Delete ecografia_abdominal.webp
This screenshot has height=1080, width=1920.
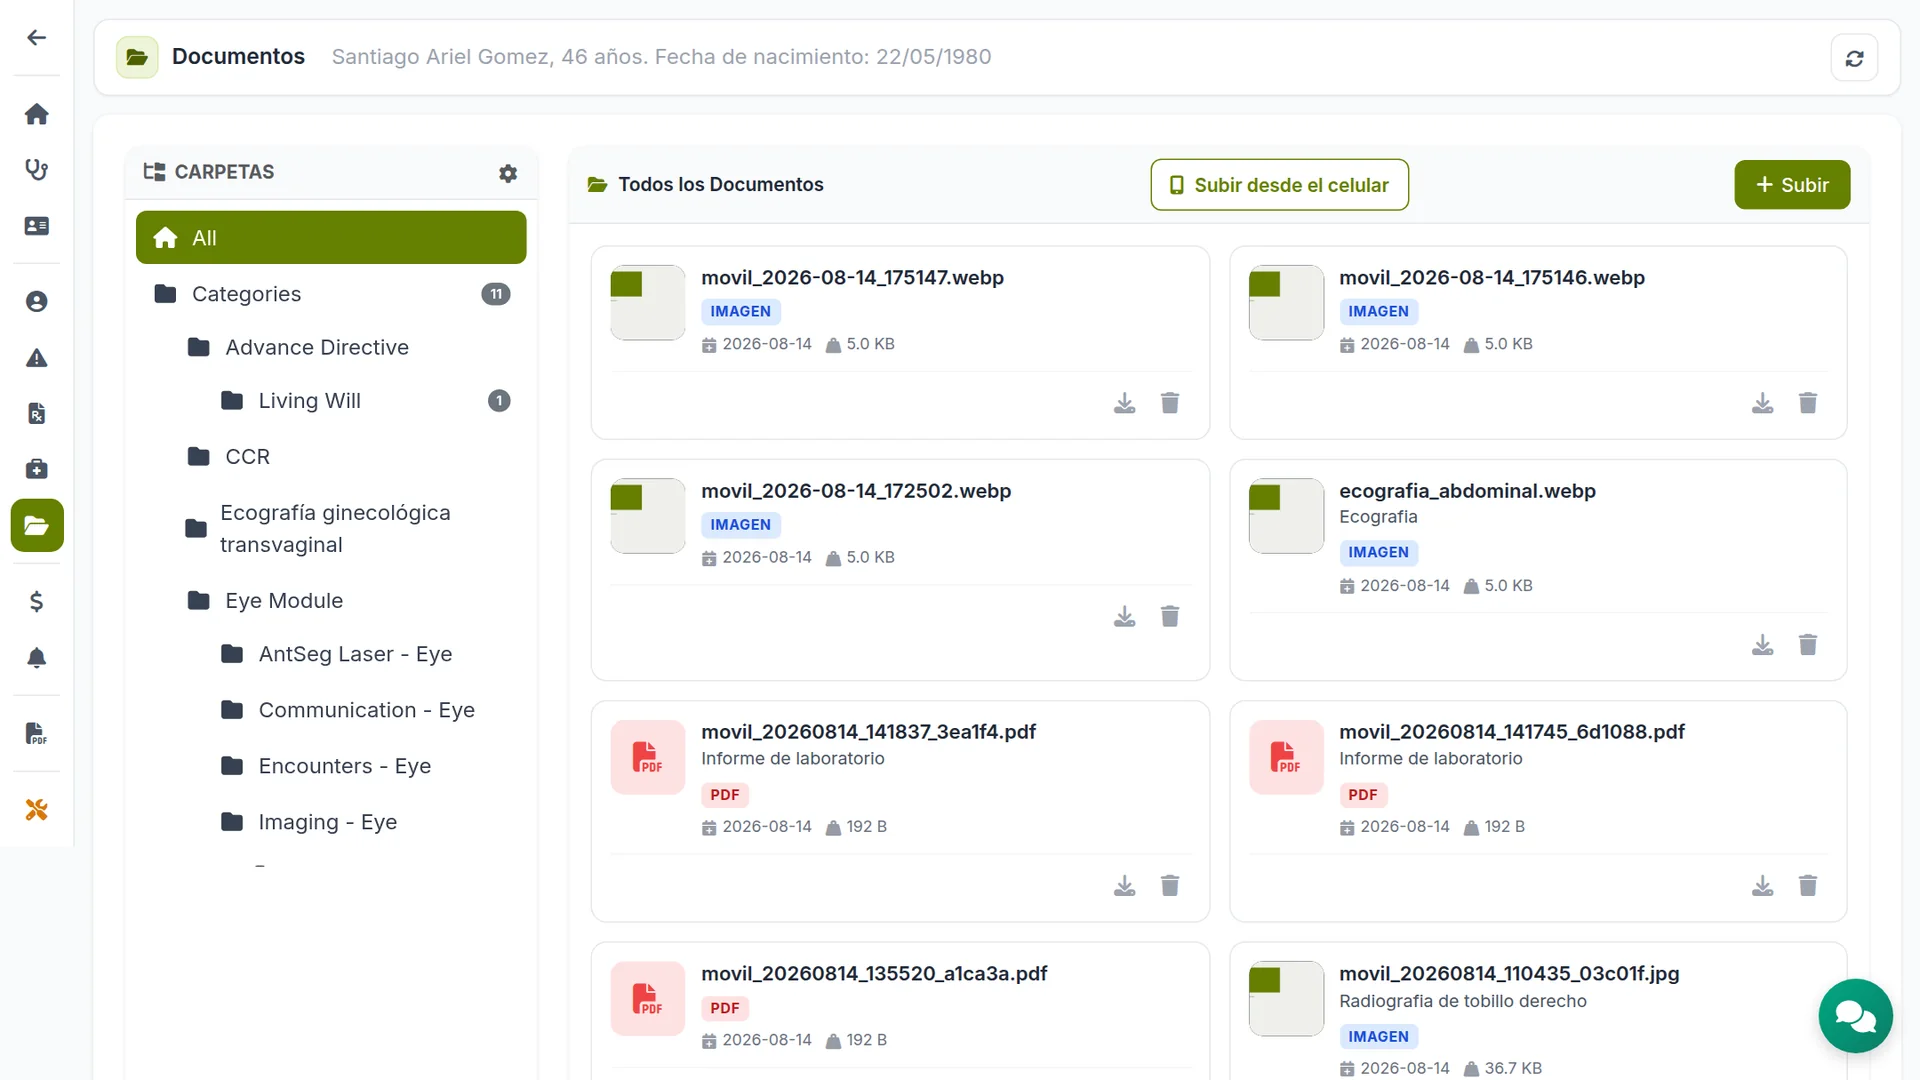pos(1808,645)
